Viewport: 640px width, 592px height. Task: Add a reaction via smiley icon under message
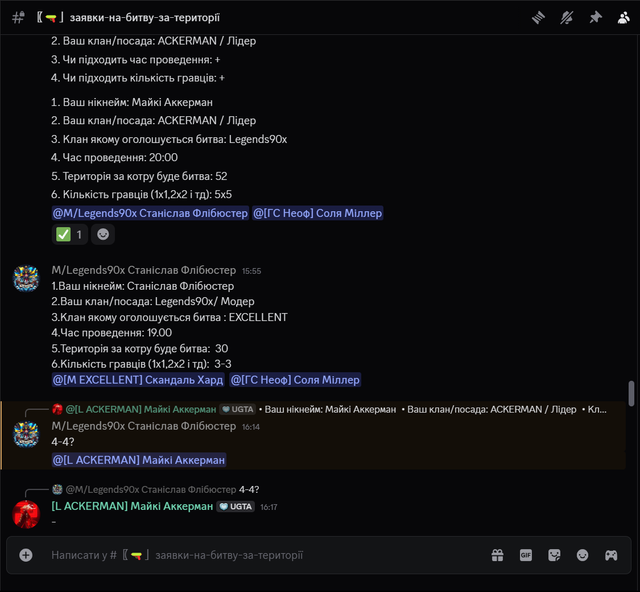pyautogui.click(x=103, y=234)
